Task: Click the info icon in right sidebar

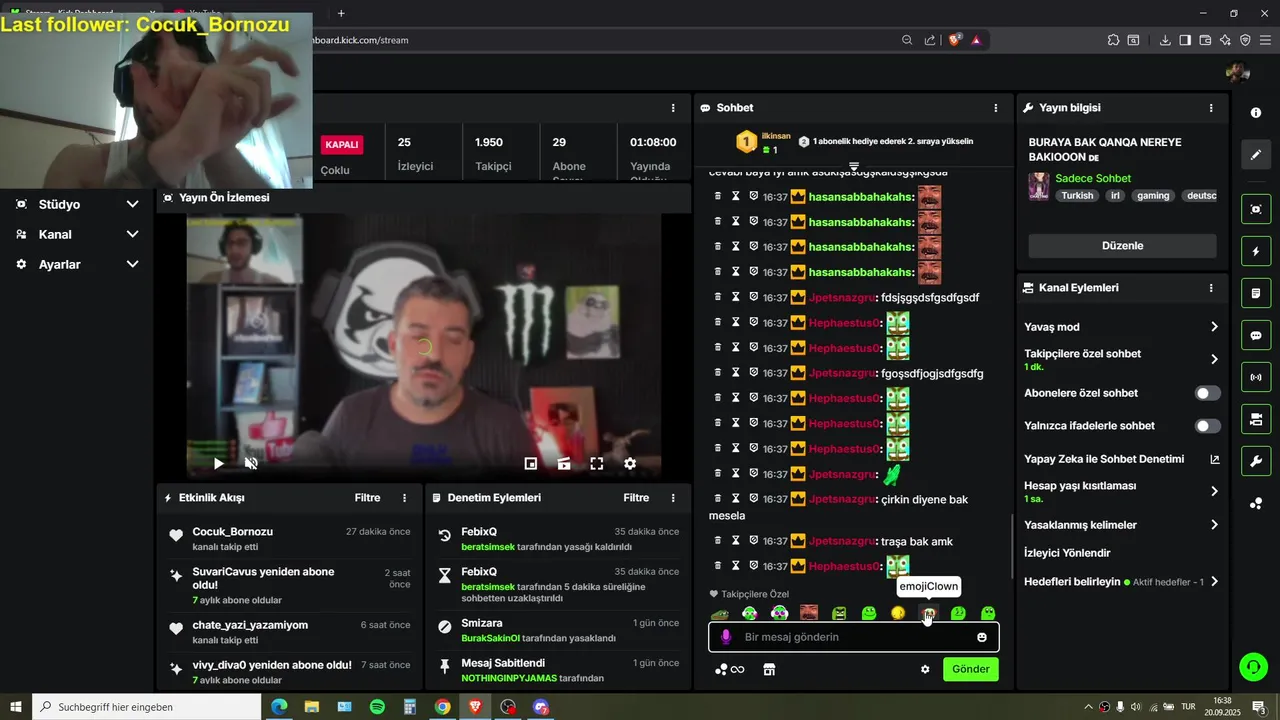Action: 1256,113
